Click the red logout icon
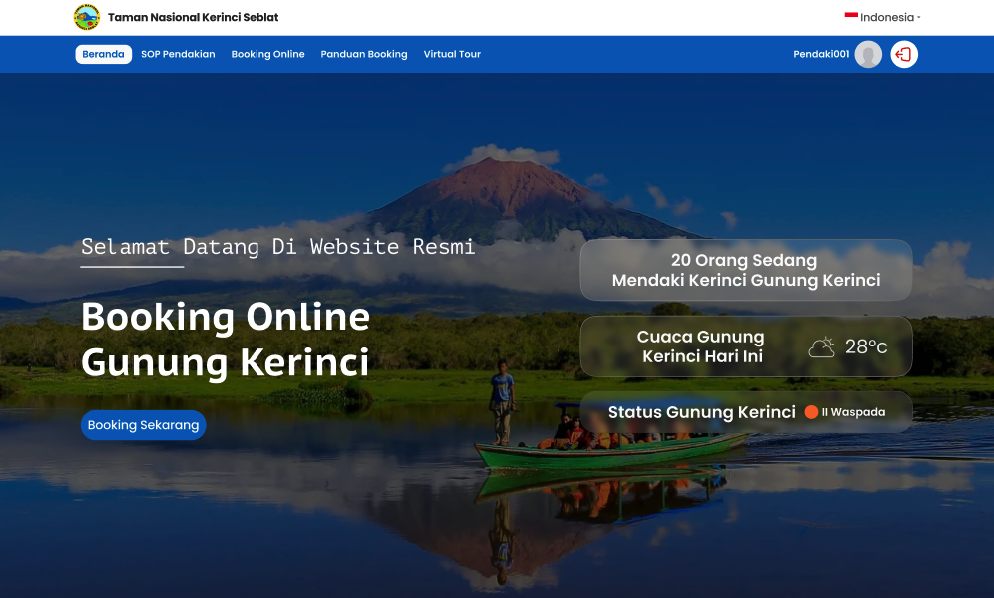 click(x=903, y=54)
